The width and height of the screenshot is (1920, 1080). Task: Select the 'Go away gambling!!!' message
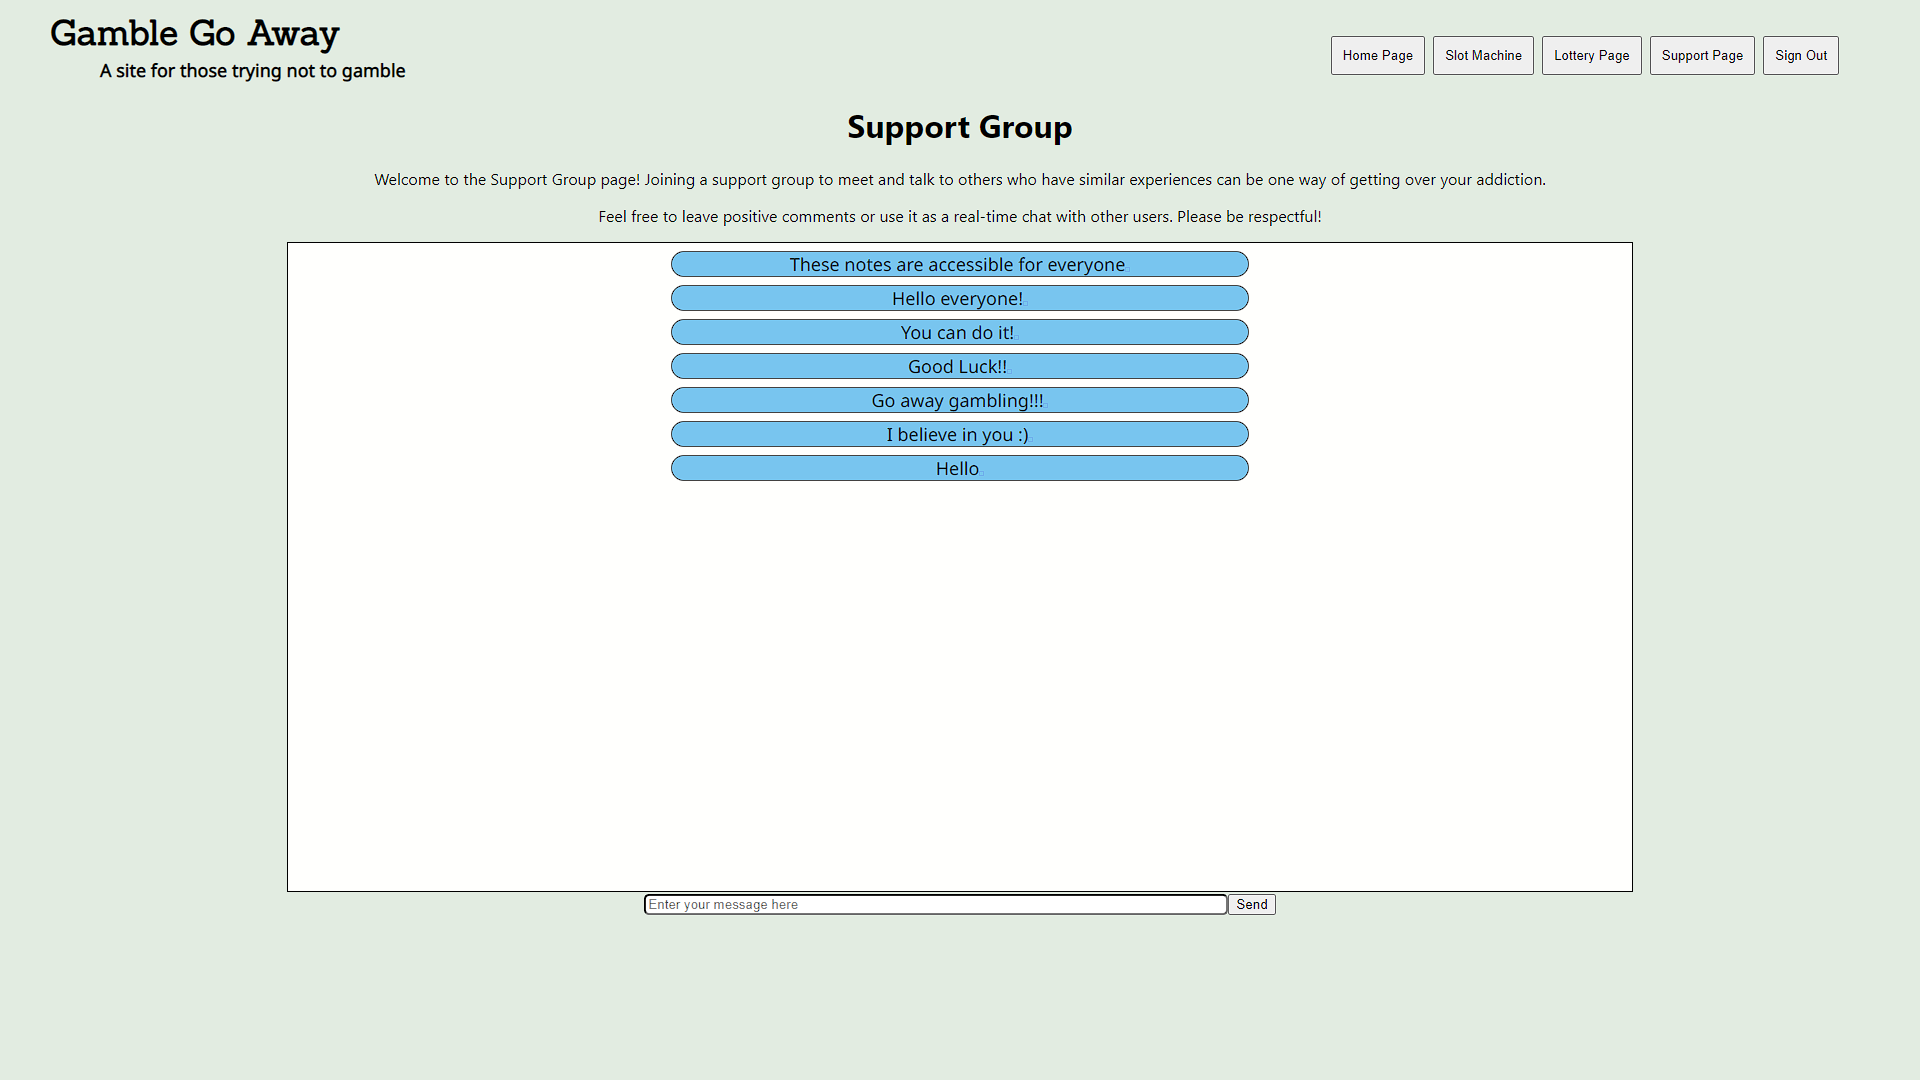pyautogui.click(x=958, y=401)
